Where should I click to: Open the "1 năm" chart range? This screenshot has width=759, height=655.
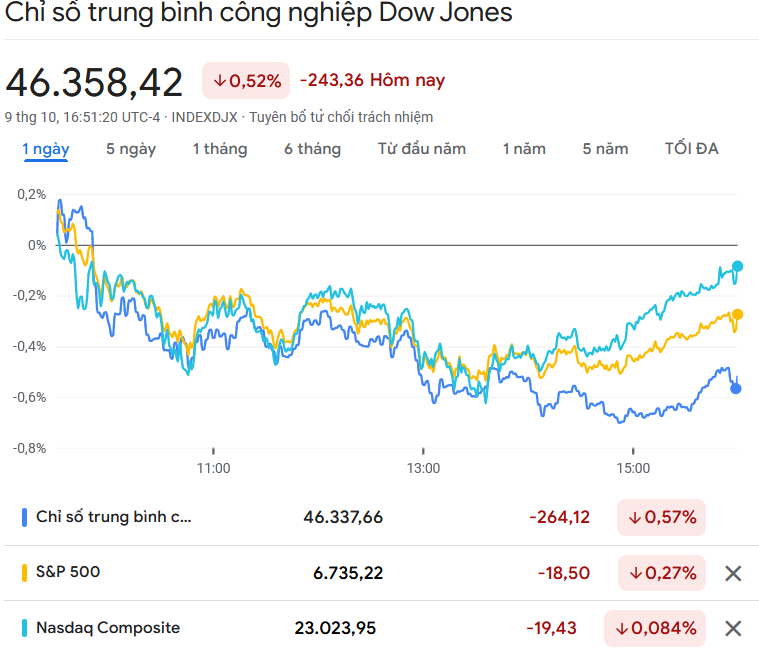coord(524,149)
